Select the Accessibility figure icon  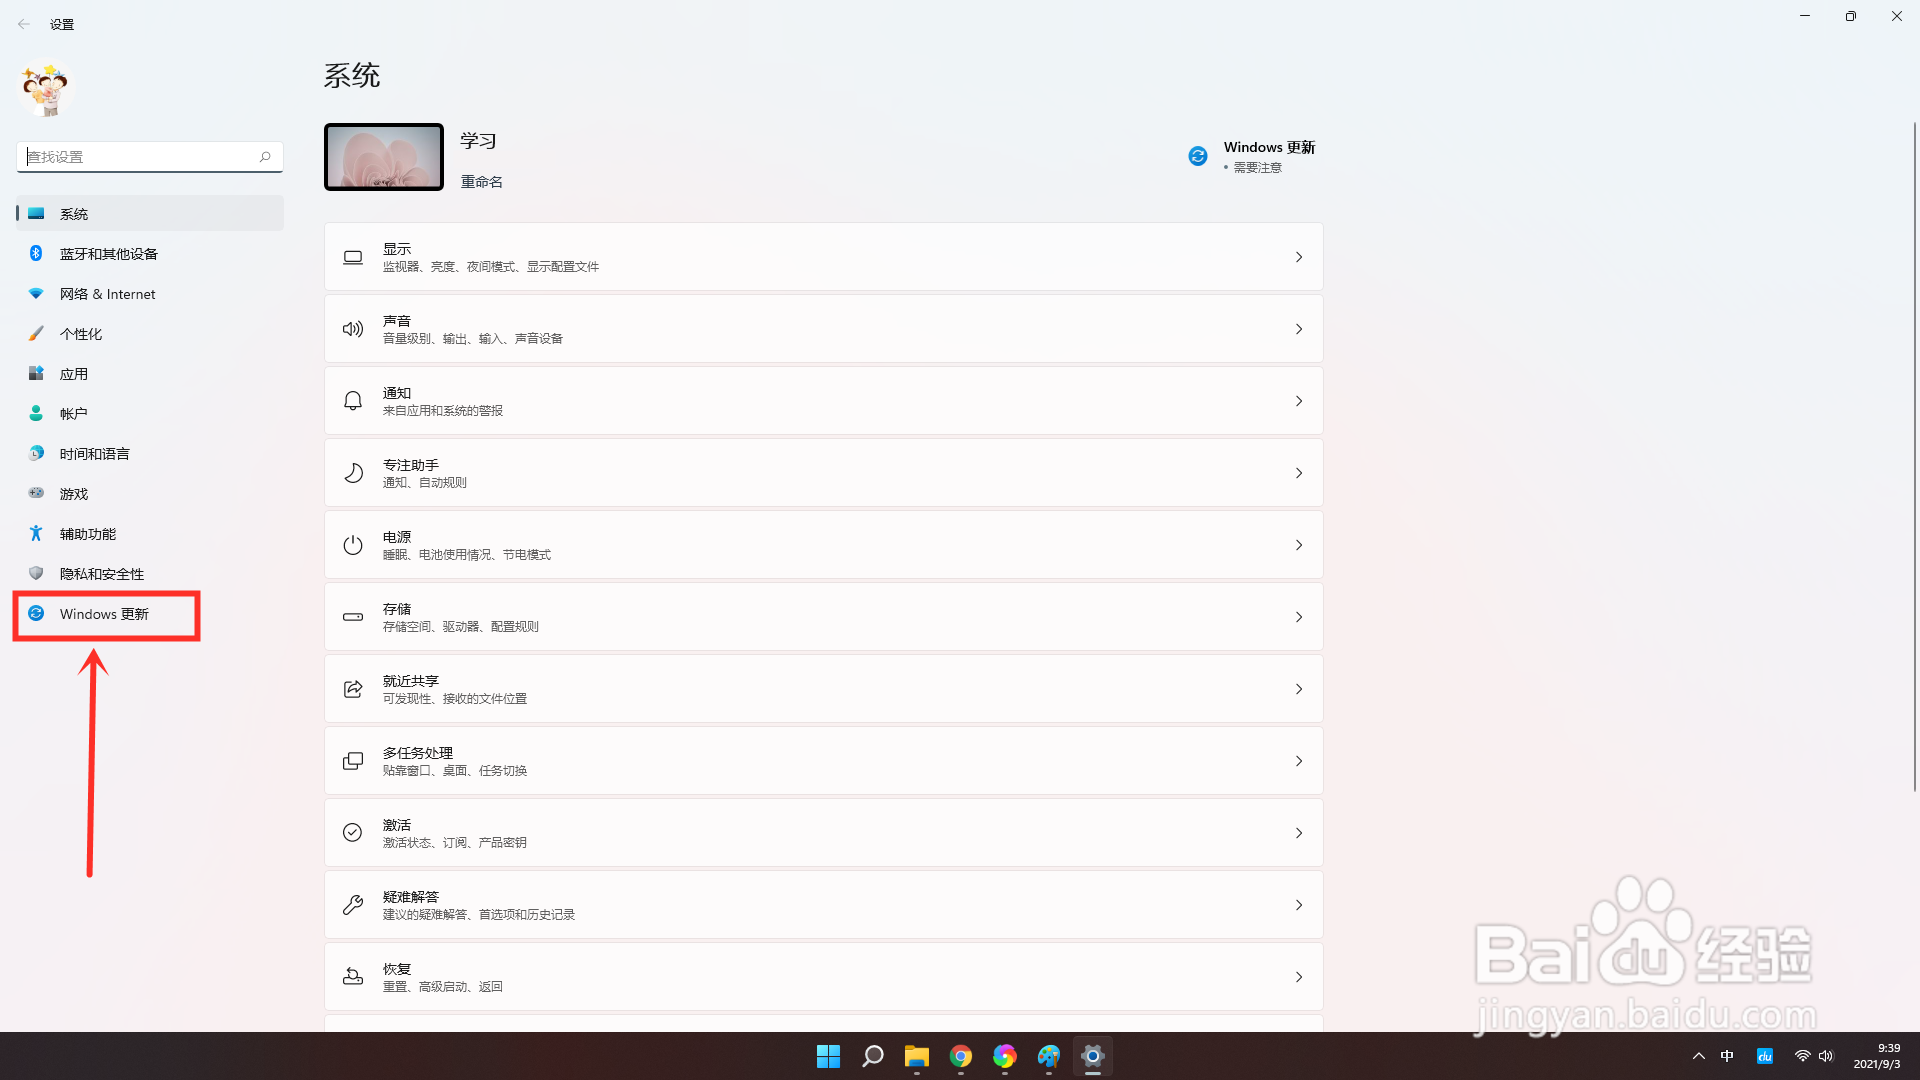pyautogui.click(x=36, y=533)
